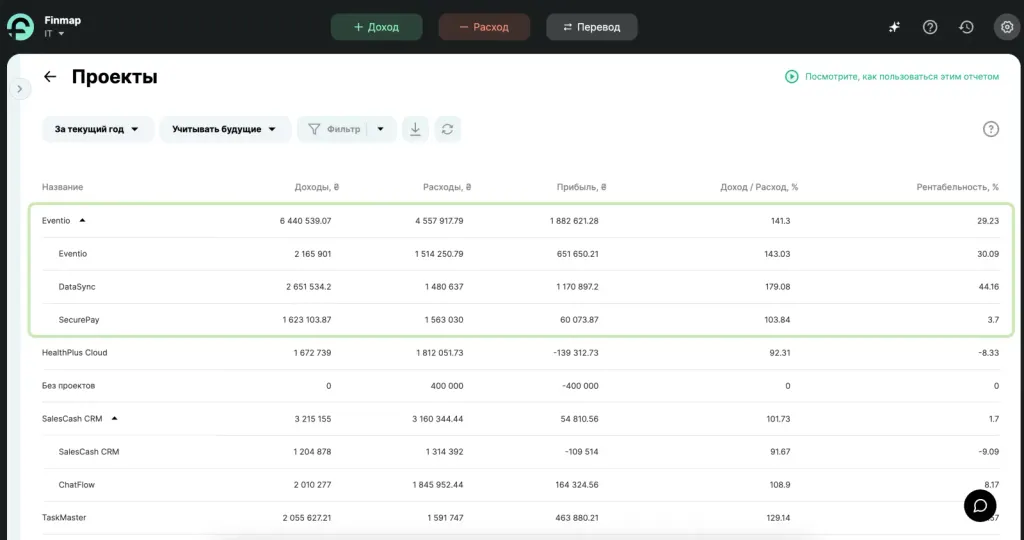1024x540 pixels.
Task: Click DataSync income 2 651 534.2
Action: click(308, 287)
